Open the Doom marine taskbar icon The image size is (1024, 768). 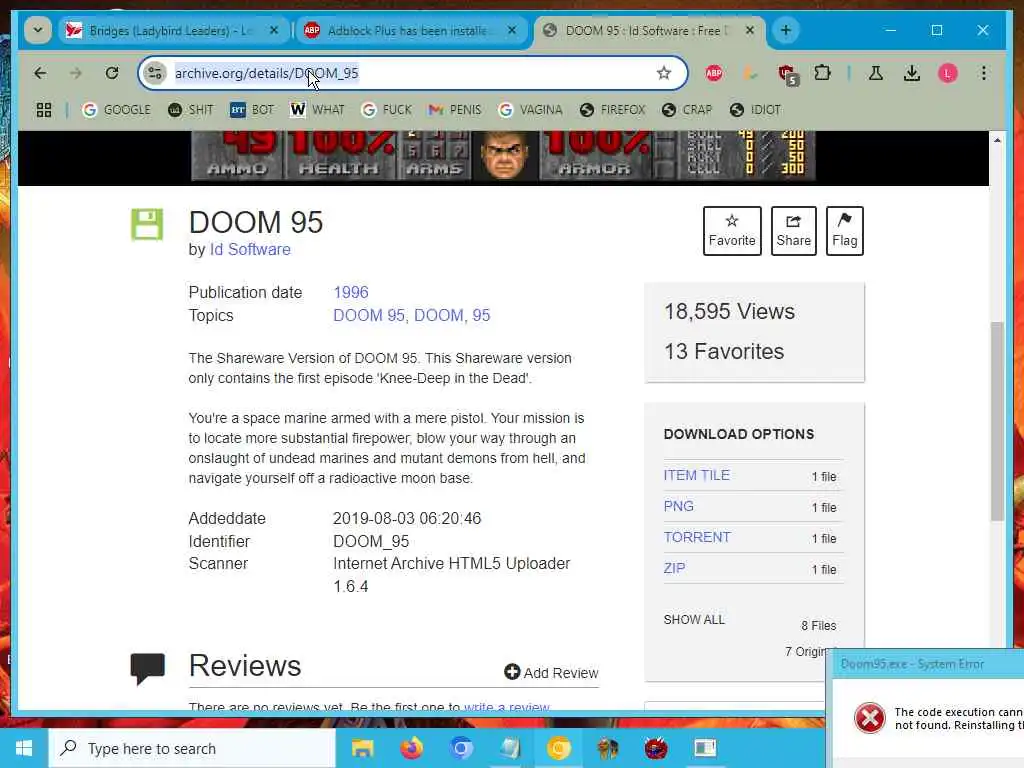[607, 748]
